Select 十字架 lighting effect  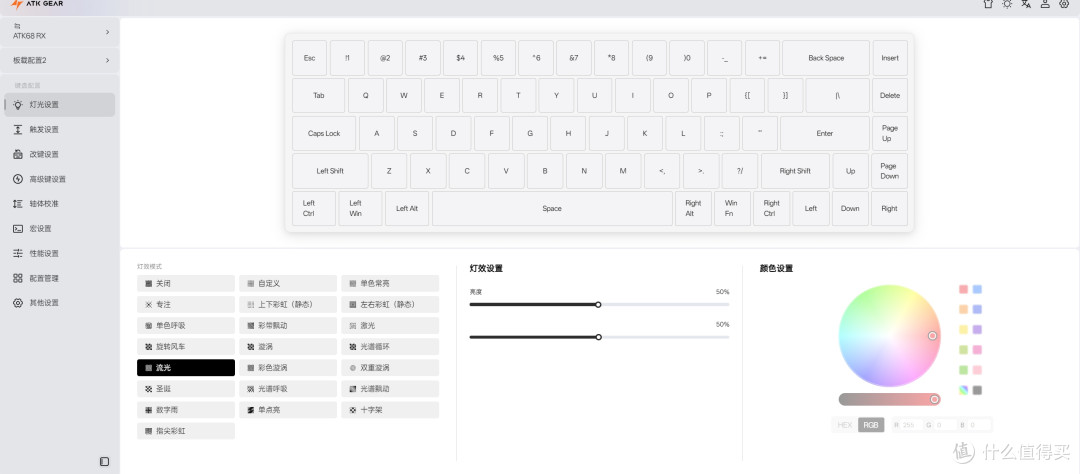[x=390, y=410]
